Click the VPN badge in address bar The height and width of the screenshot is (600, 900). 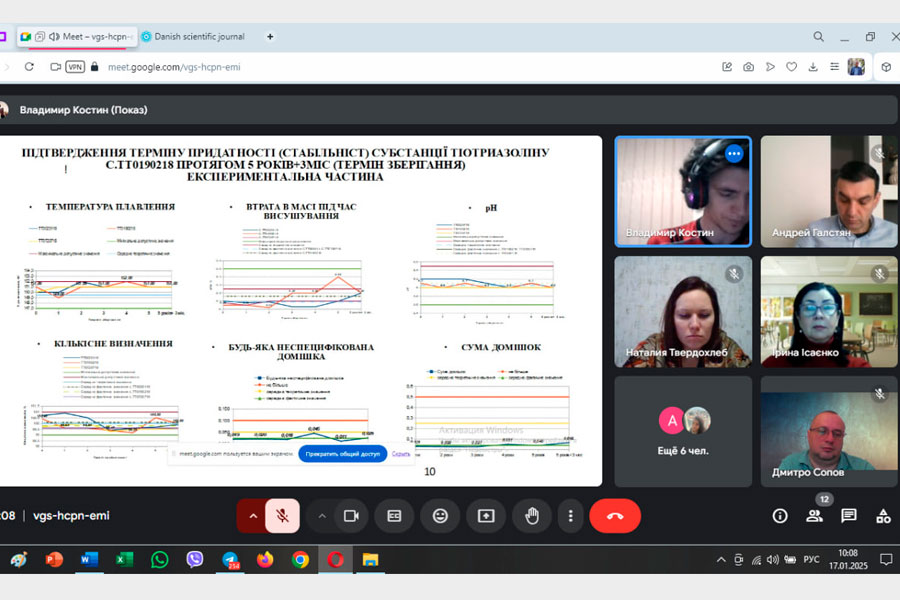[75, 67]
